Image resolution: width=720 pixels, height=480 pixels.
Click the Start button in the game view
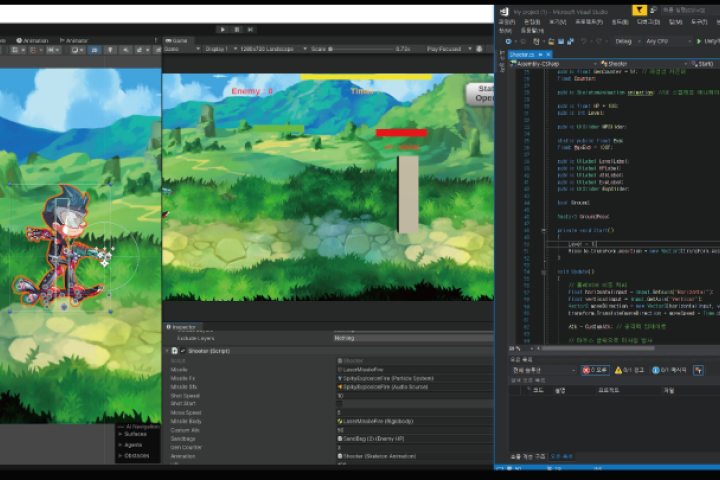click(x=480, y=94)
